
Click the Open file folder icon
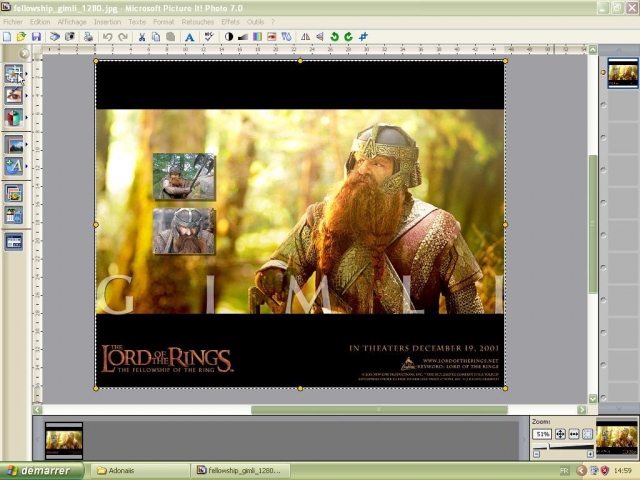[21, 37]
